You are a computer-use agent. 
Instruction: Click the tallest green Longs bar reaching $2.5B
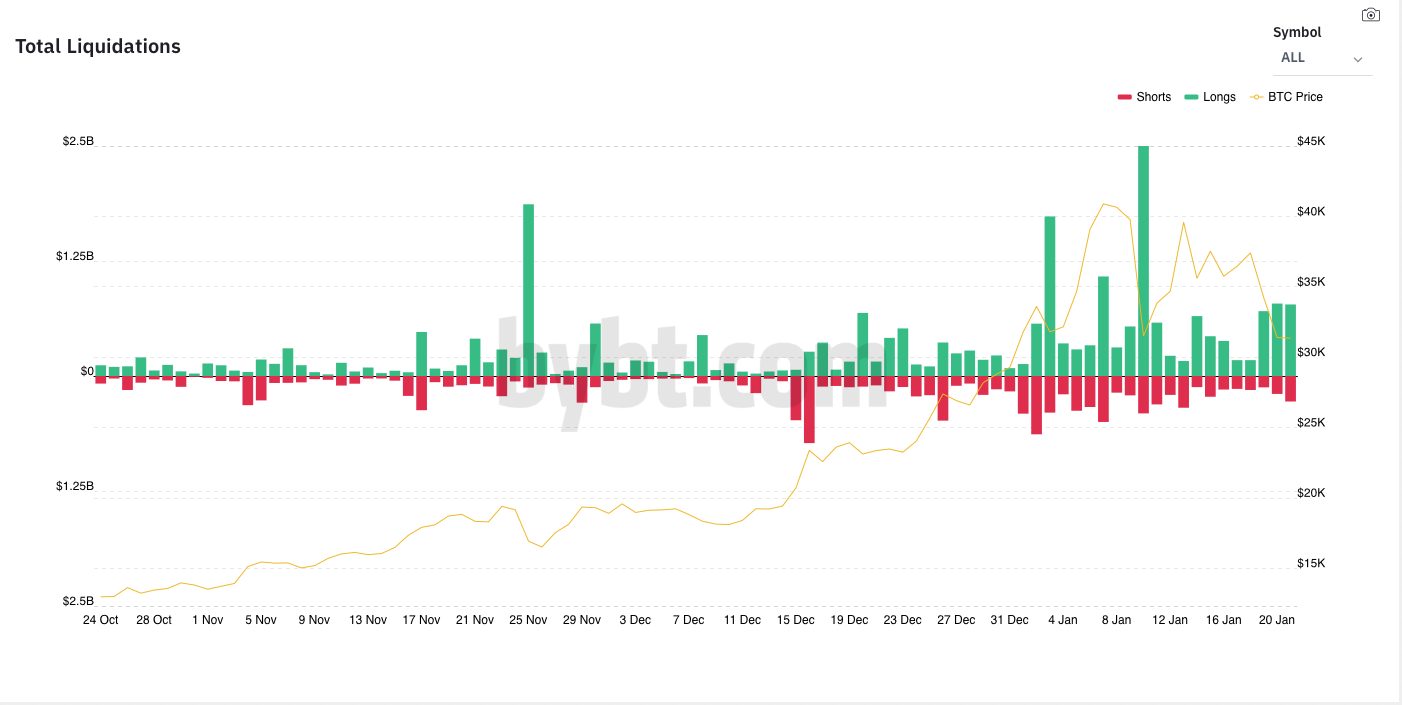1143,260
